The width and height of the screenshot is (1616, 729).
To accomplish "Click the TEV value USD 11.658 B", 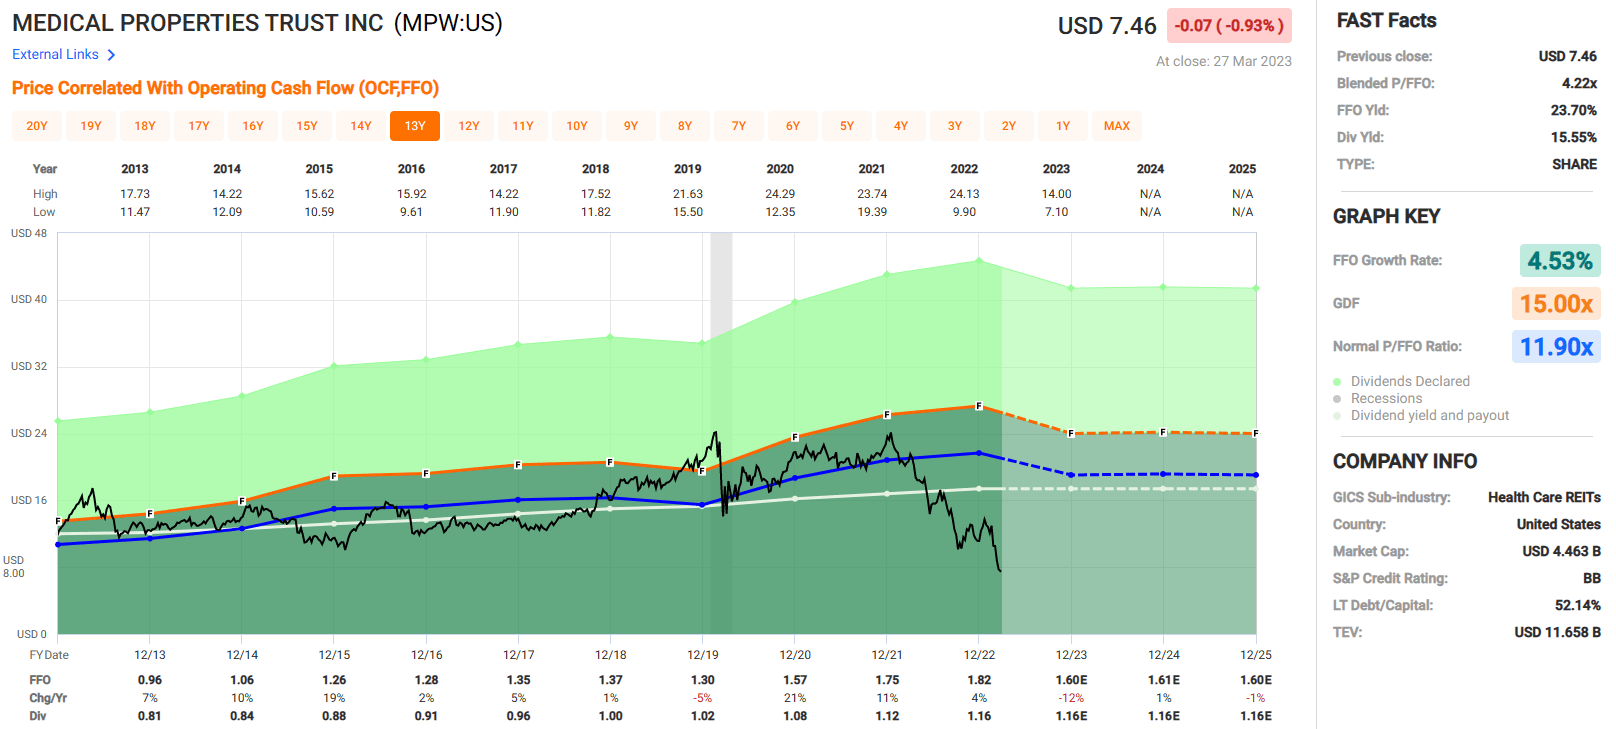I will click(x=1557, y=632).
